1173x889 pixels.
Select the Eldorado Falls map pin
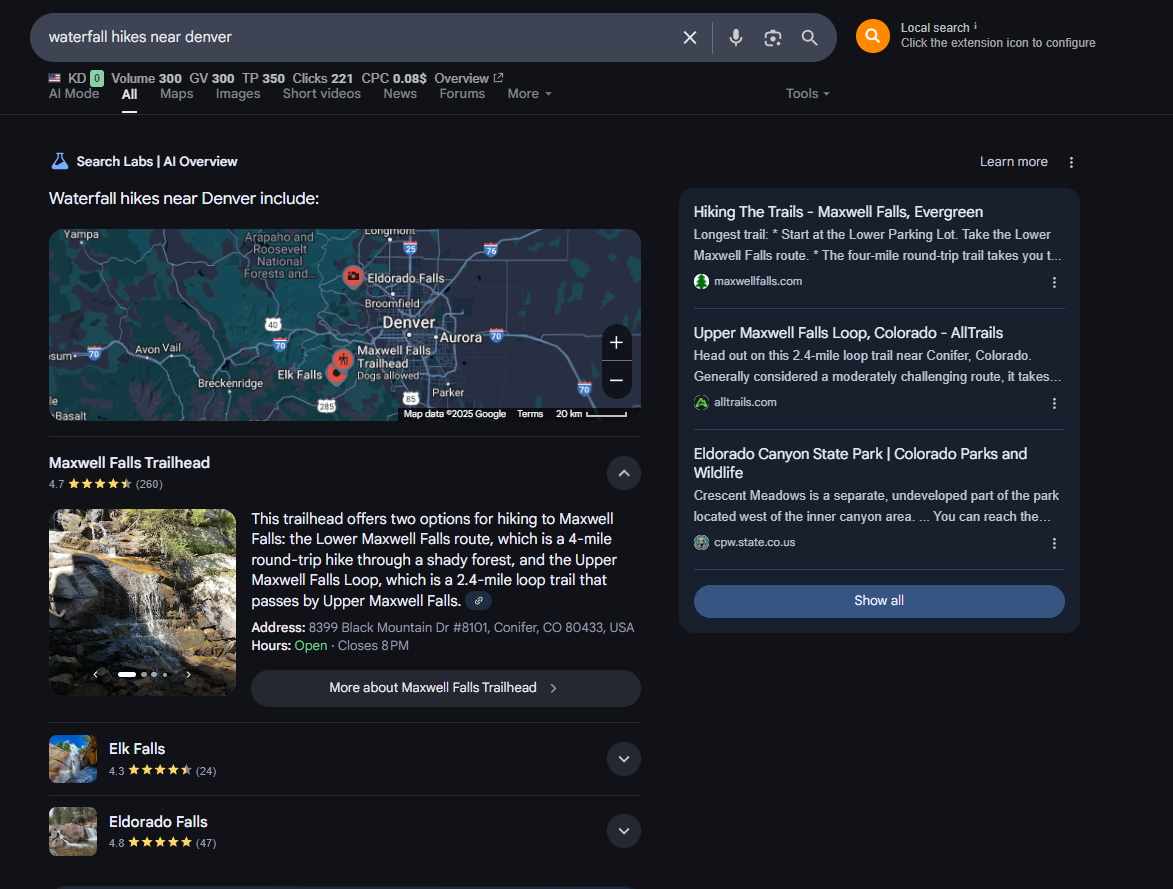353,277
